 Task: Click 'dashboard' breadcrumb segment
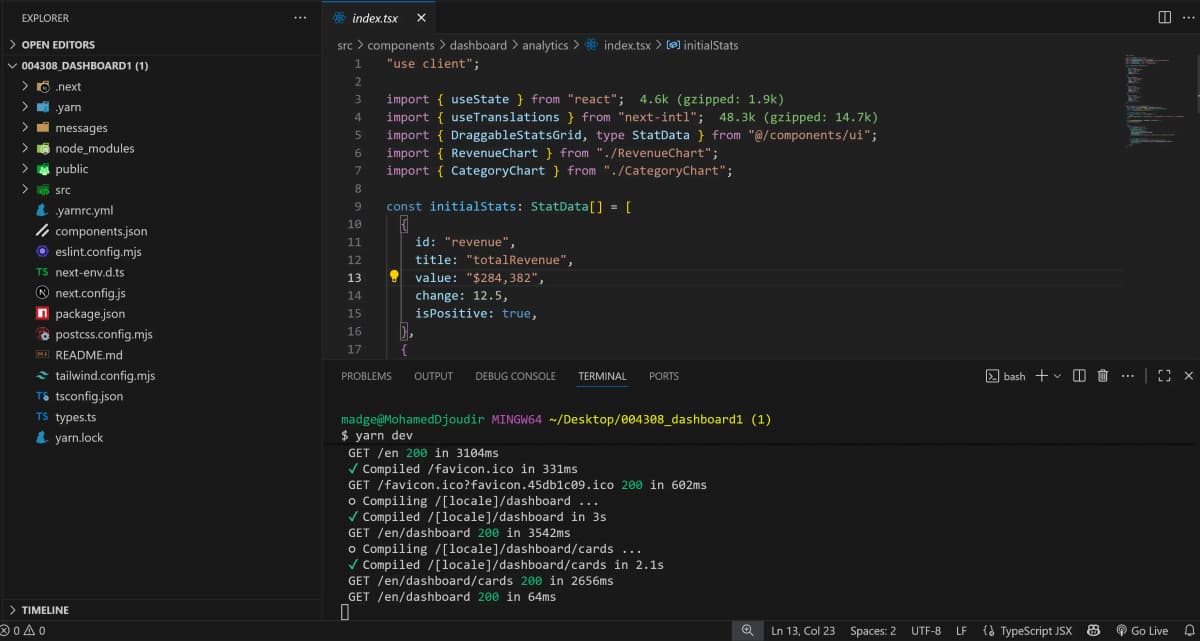click(479, 45)
